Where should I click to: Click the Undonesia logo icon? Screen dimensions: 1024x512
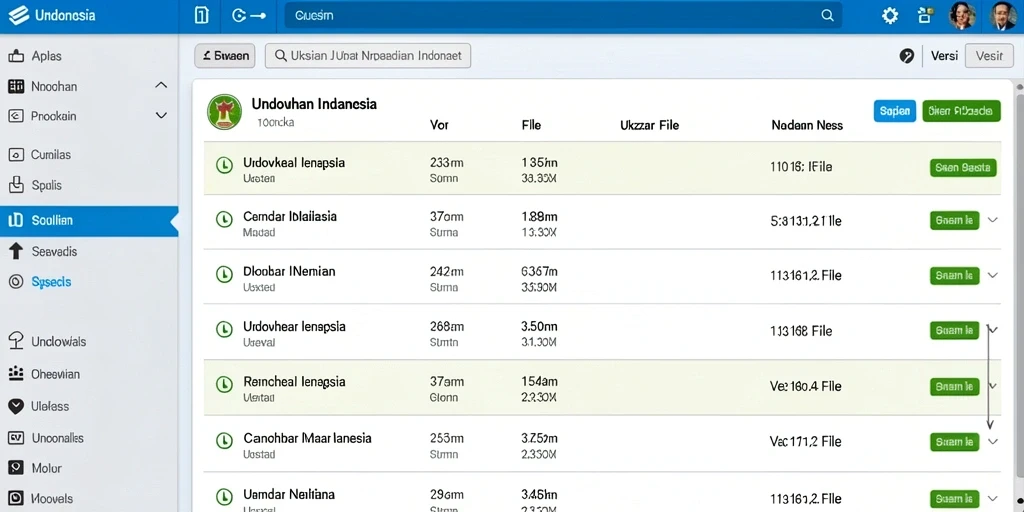tap(18, 15)
